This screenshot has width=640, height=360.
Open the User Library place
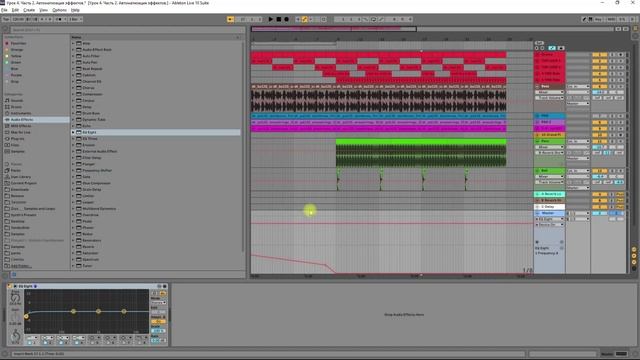21,177
